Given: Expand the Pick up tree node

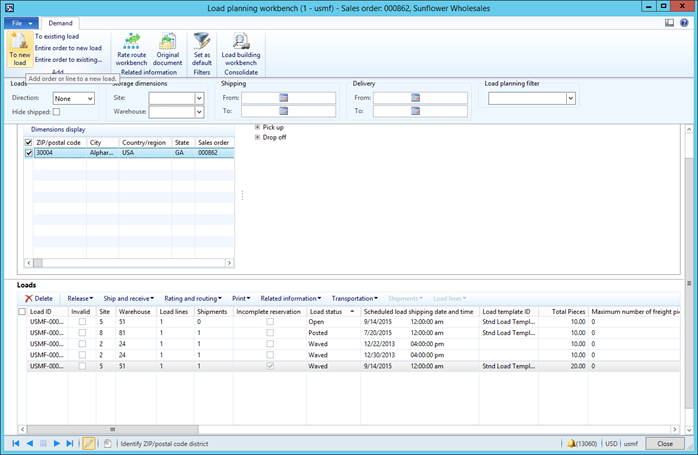Looking at the screenshot, I should pyautogui.click(x=257, y=127).
